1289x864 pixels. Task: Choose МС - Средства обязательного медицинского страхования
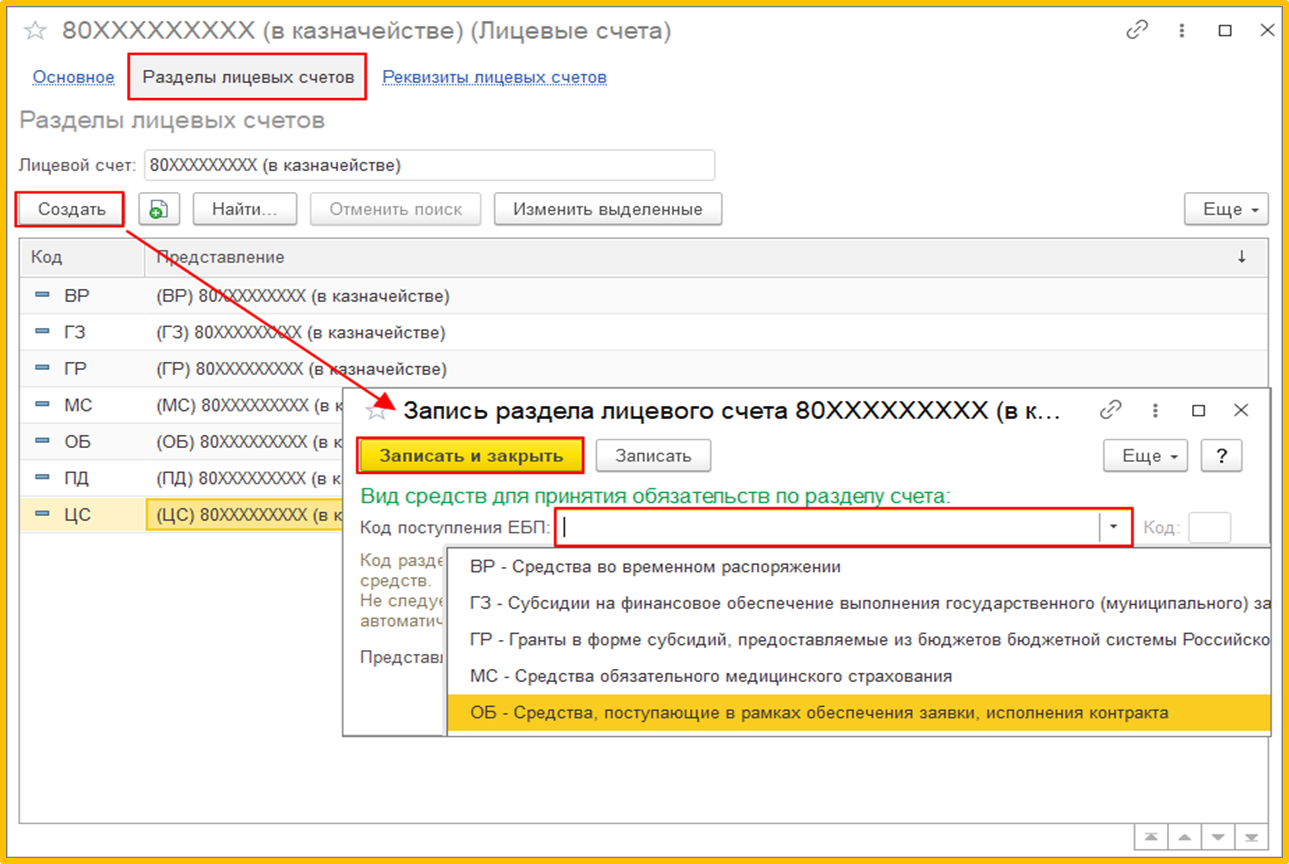pos(859,677)
